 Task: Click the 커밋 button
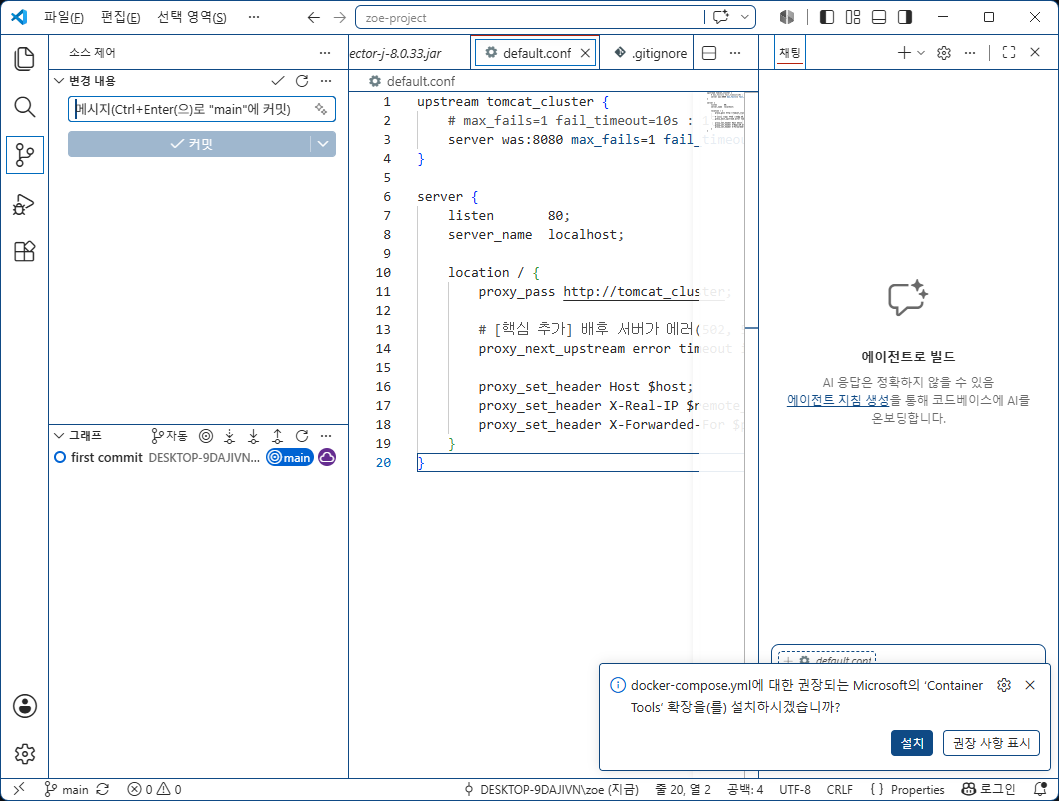click(189, 144)
